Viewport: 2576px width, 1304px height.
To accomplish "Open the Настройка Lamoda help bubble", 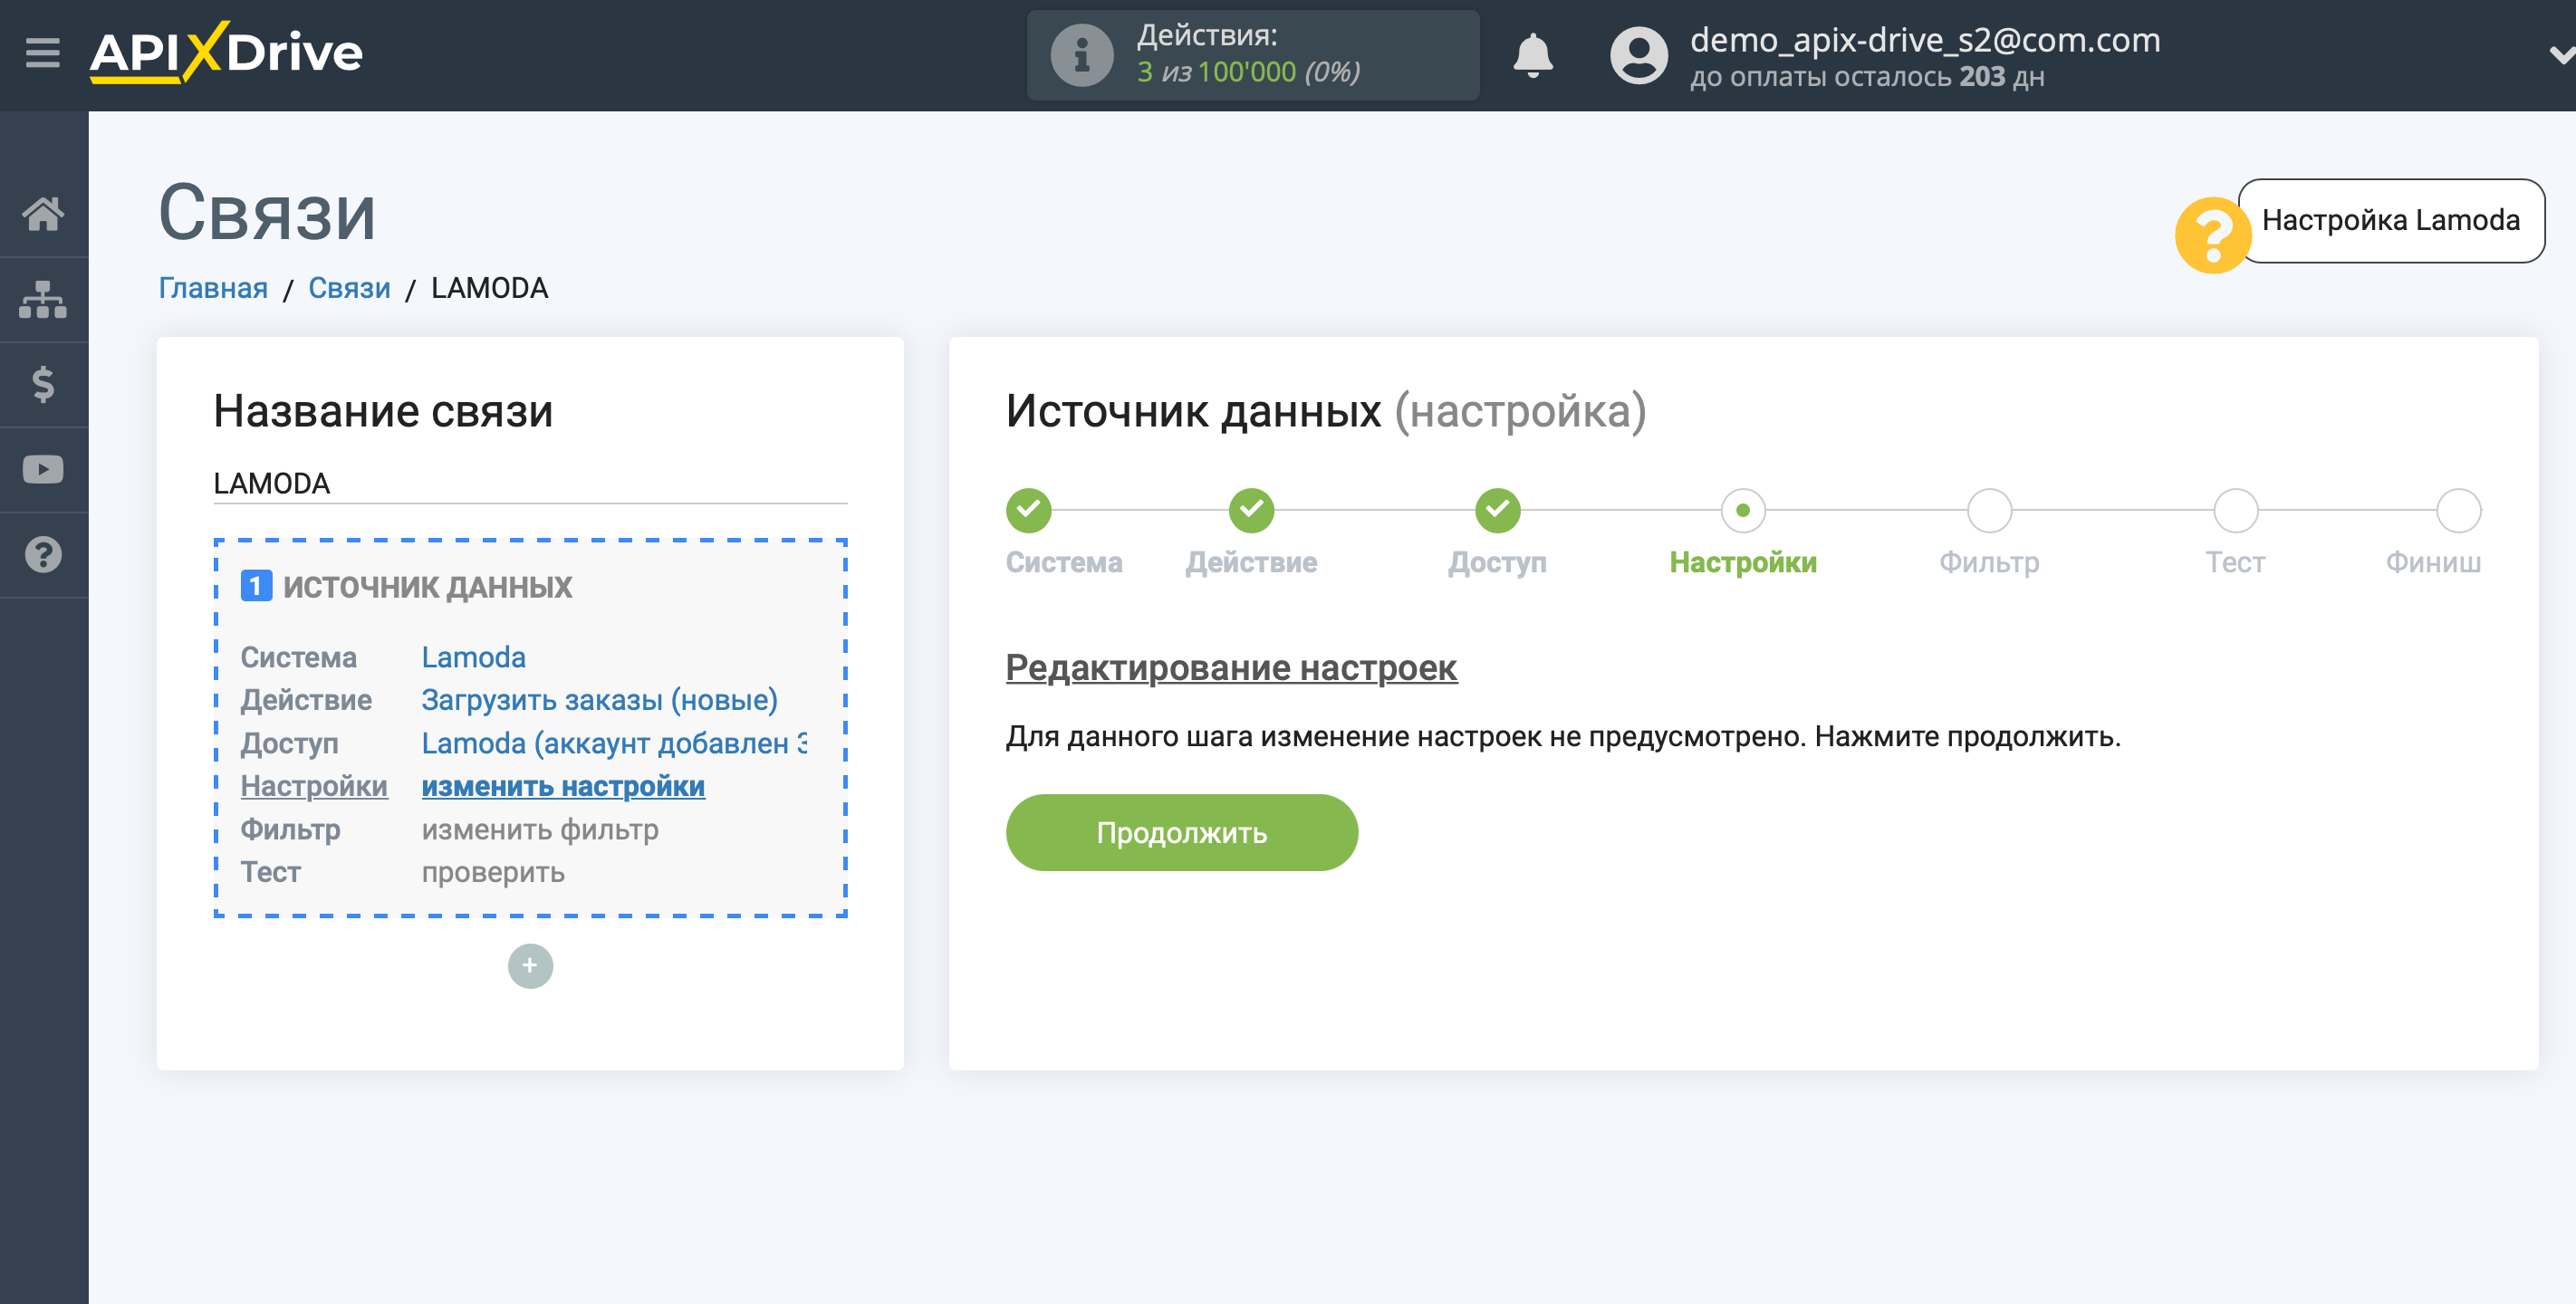I will tap(2390, 220).
